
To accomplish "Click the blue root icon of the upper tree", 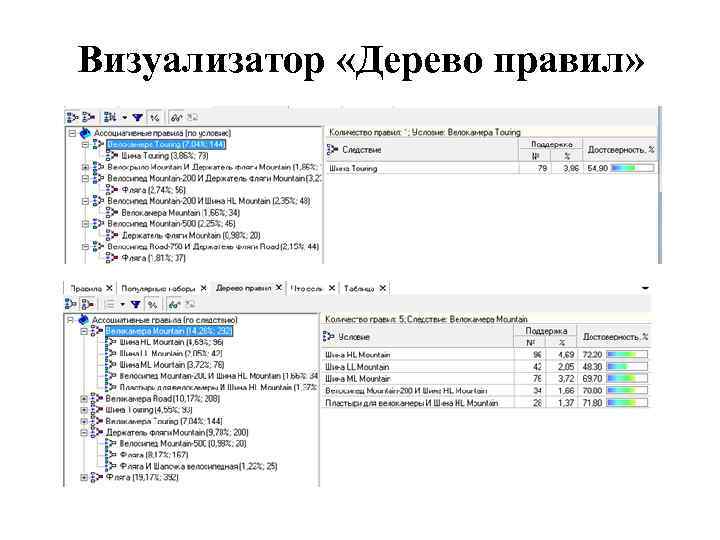I will coord(85,133).
